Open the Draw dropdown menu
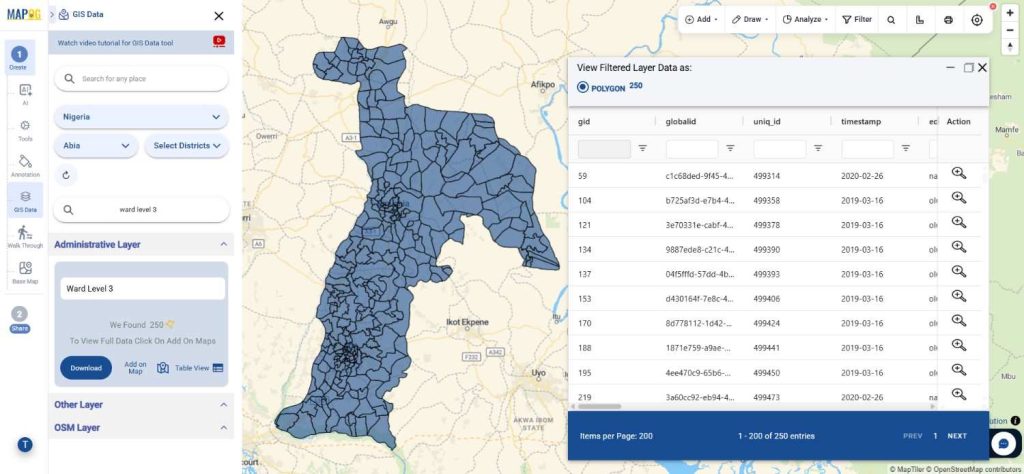This screenshot has width=1024, height=474. click(750, 20)
